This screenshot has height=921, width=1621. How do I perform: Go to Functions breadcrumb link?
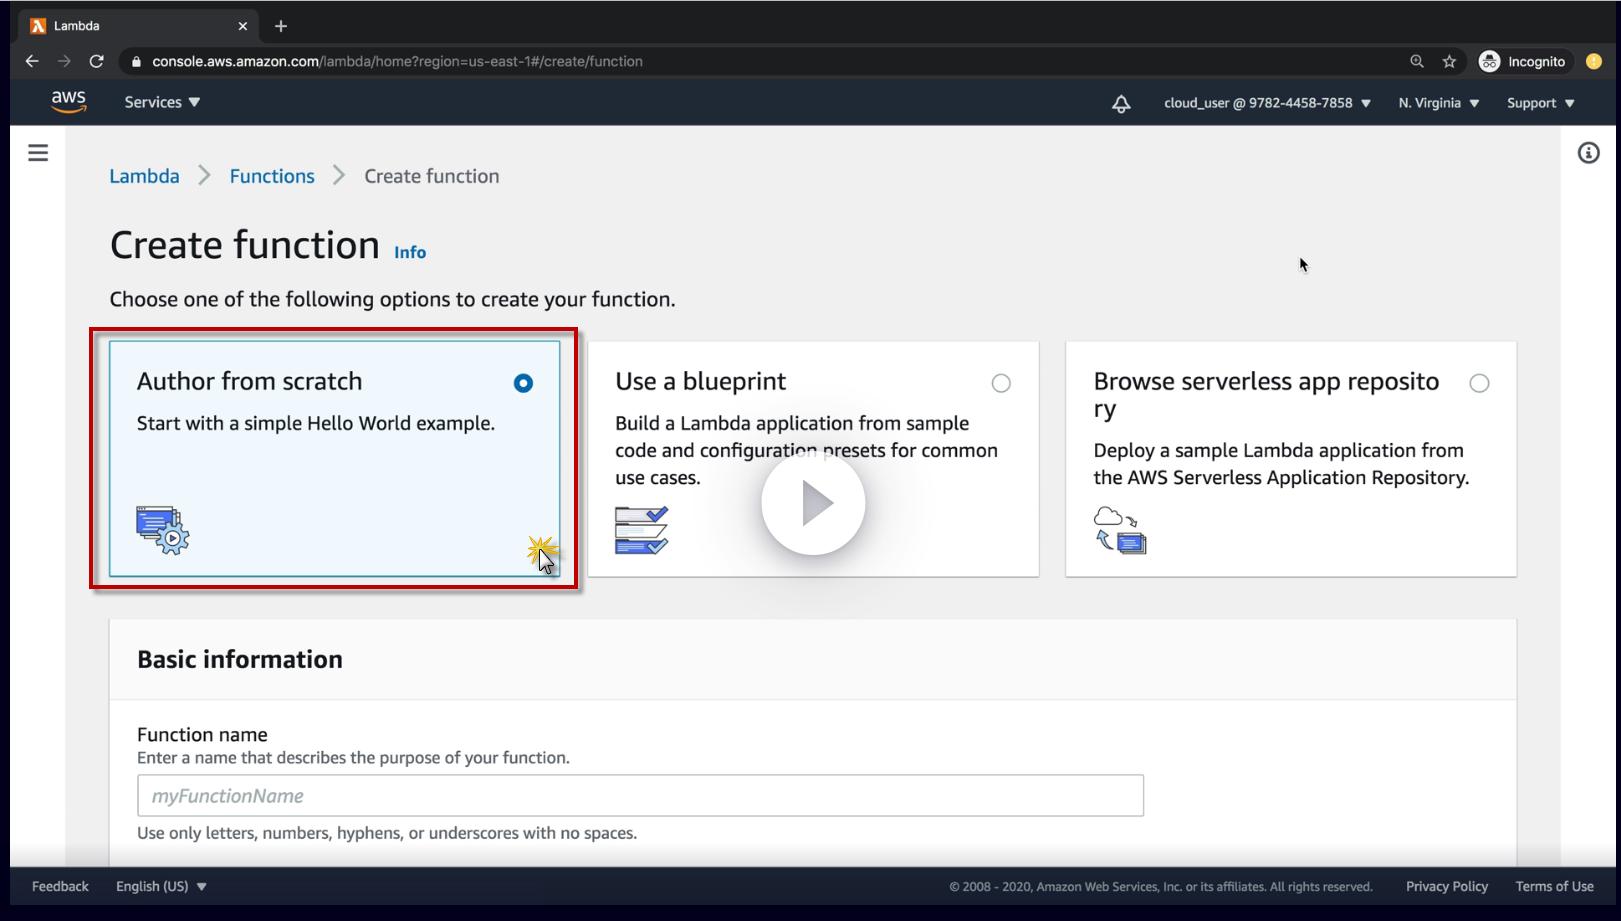tap(272, 176)
